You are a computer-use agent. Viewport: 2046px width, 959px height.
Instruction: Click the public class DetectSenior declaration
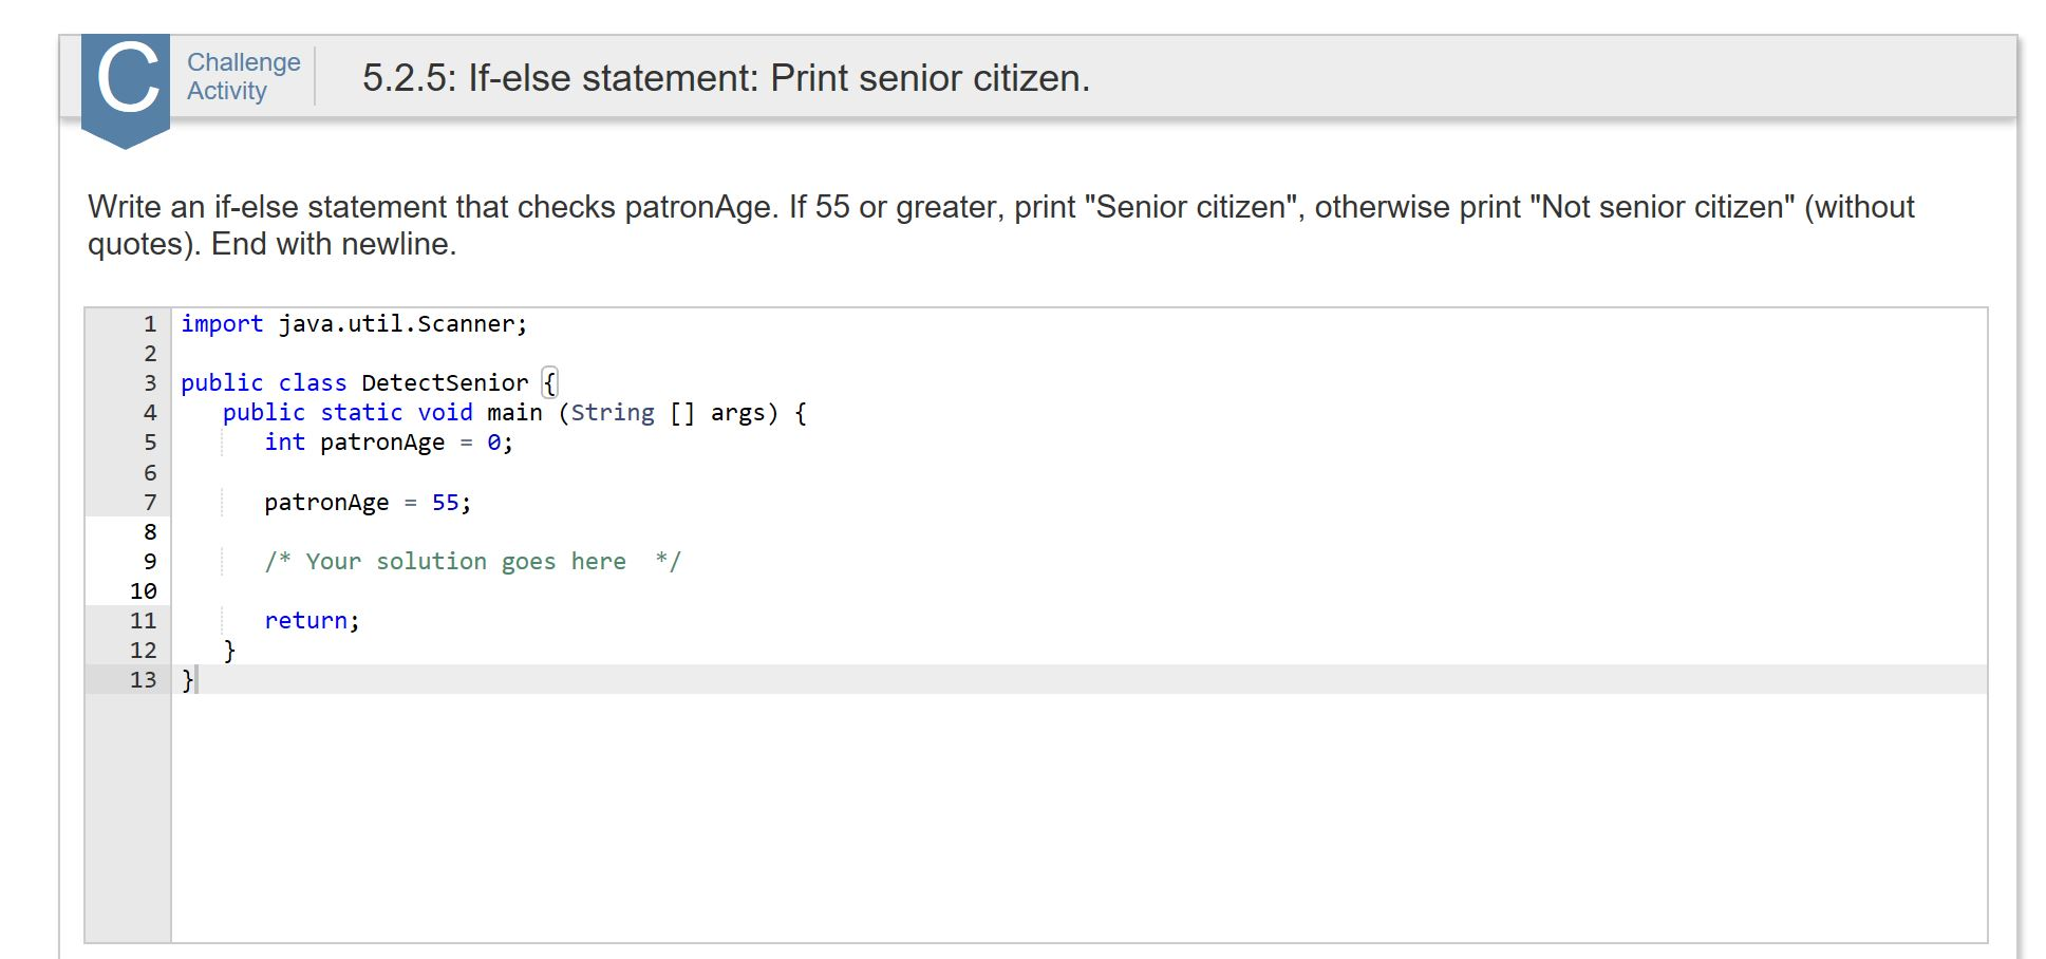[355, 382]
